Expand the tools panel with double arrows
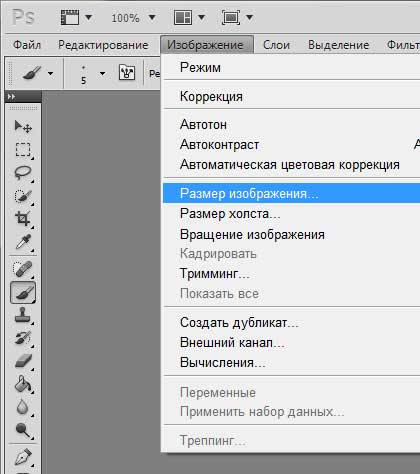The height and width of the screenshot is (474, 420). 12,97
